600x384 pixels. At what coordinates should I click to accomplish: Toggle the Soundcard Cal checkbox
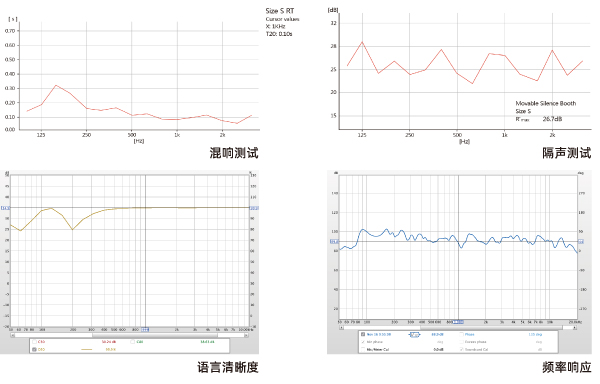(x=461, y=349)
